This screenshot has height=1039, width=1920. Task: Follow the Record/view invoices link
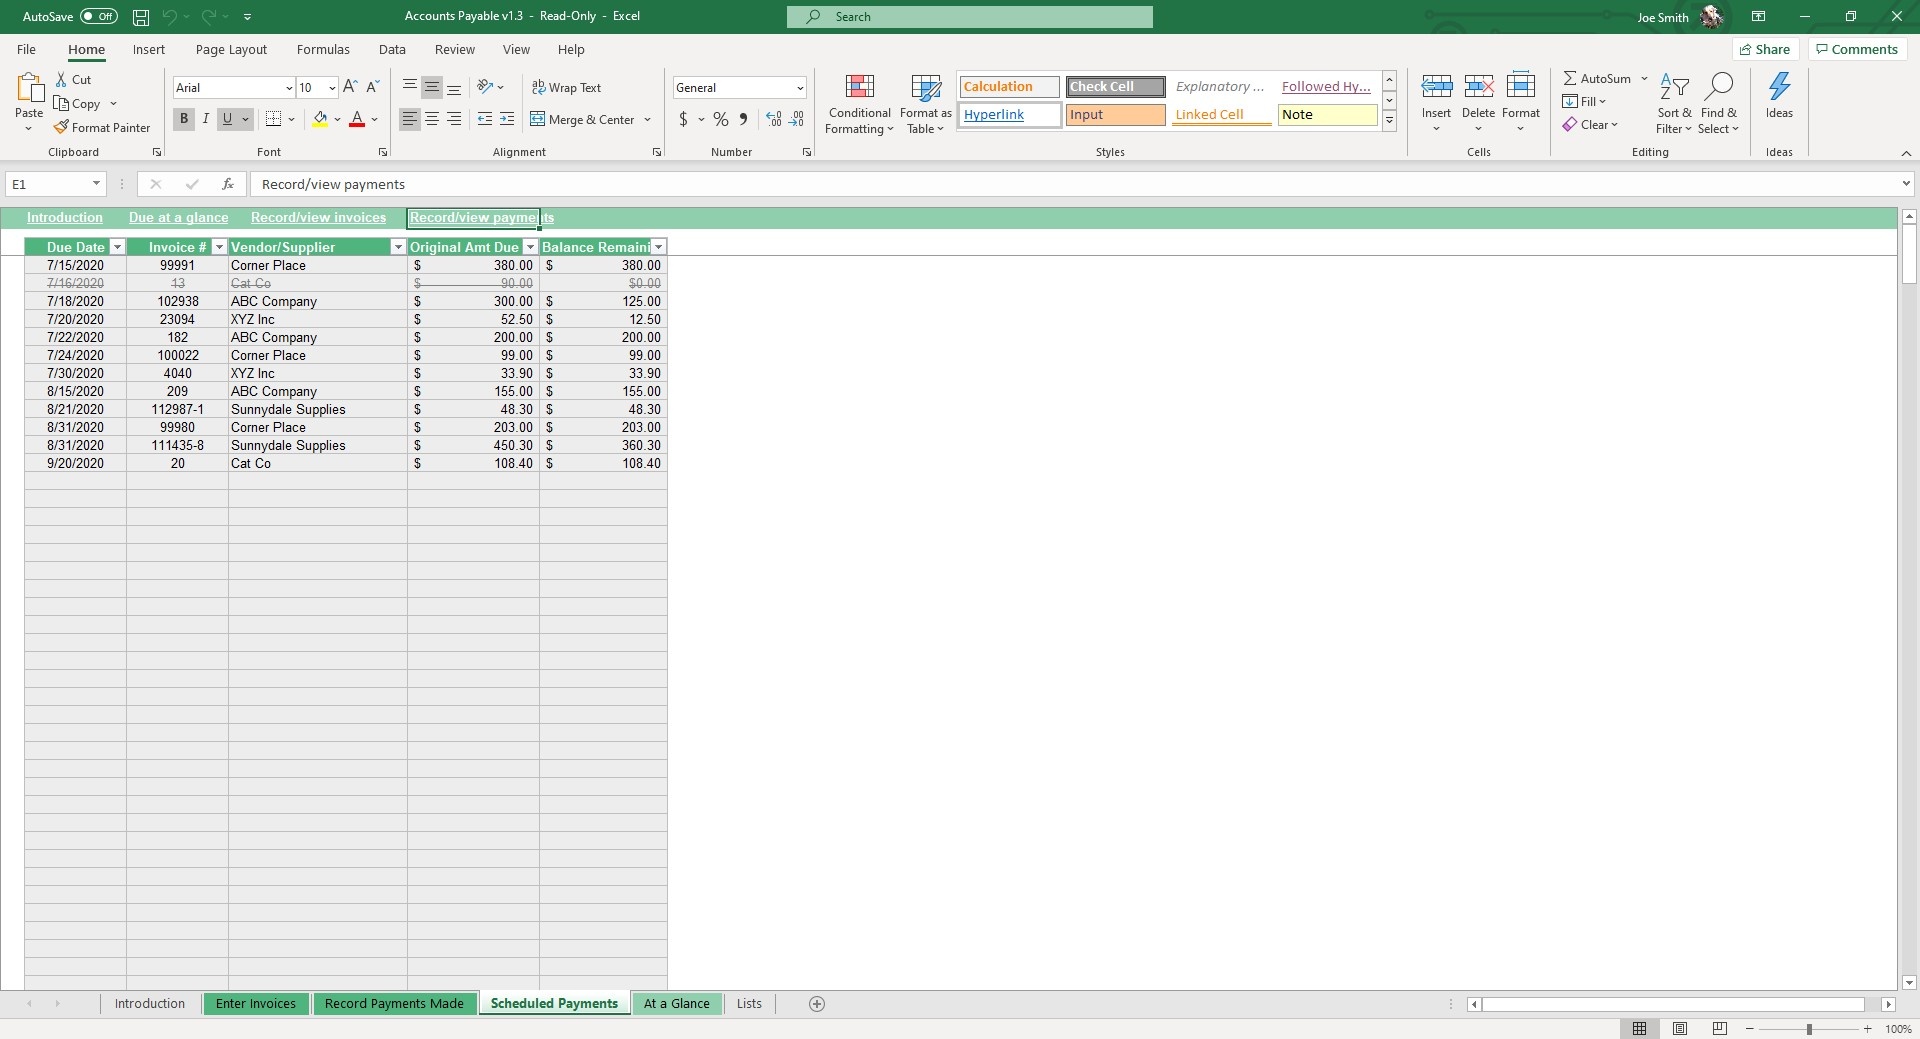(318, 218)
